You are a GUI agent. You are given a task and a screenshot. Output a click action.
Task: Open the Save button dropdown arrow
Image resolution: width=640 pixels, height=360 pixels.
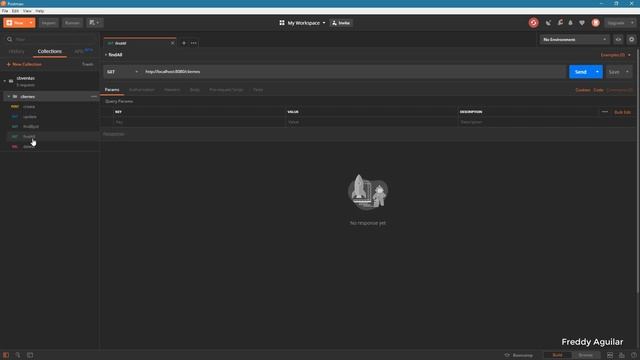click(x=627, y=72)
